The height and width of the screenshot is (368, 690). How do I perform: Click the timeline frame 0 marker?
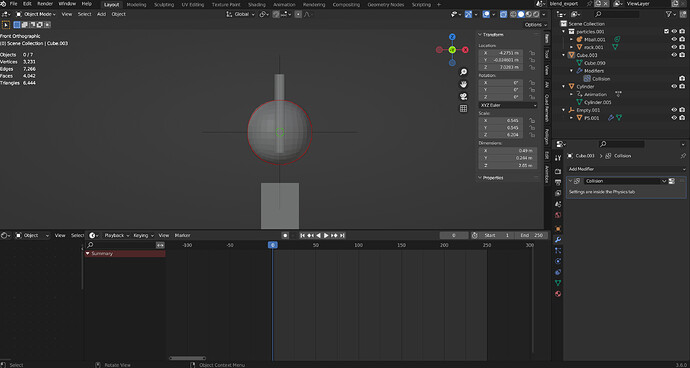coord(273,245)
